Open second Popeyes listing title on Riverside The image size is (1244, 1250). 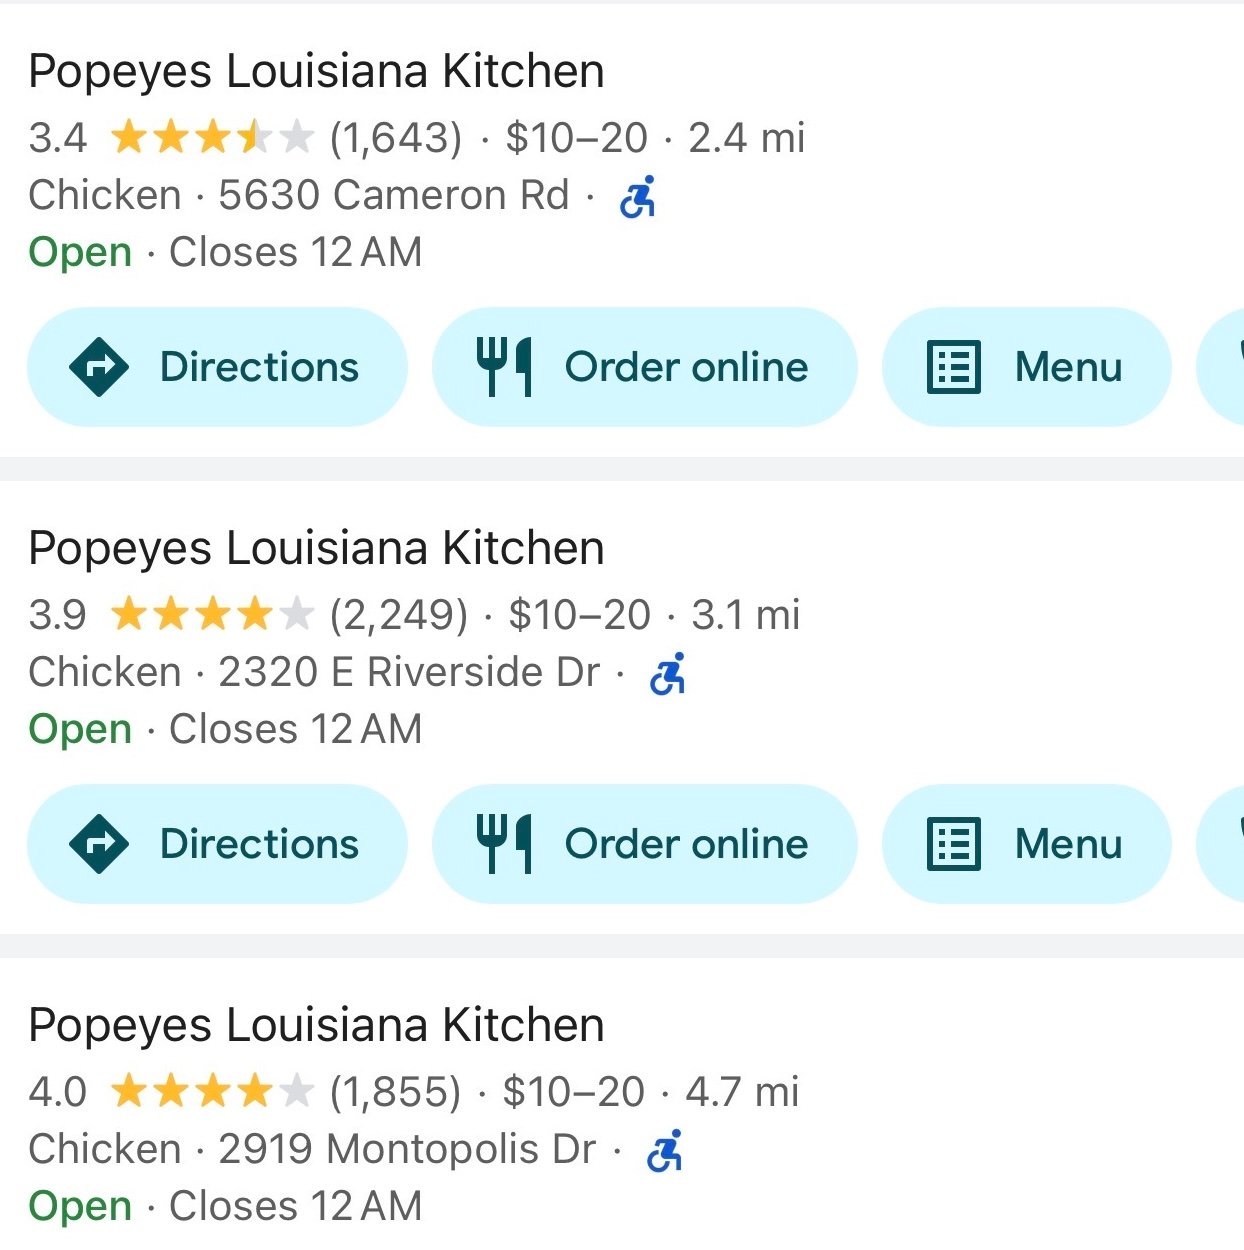coord(316,548)
